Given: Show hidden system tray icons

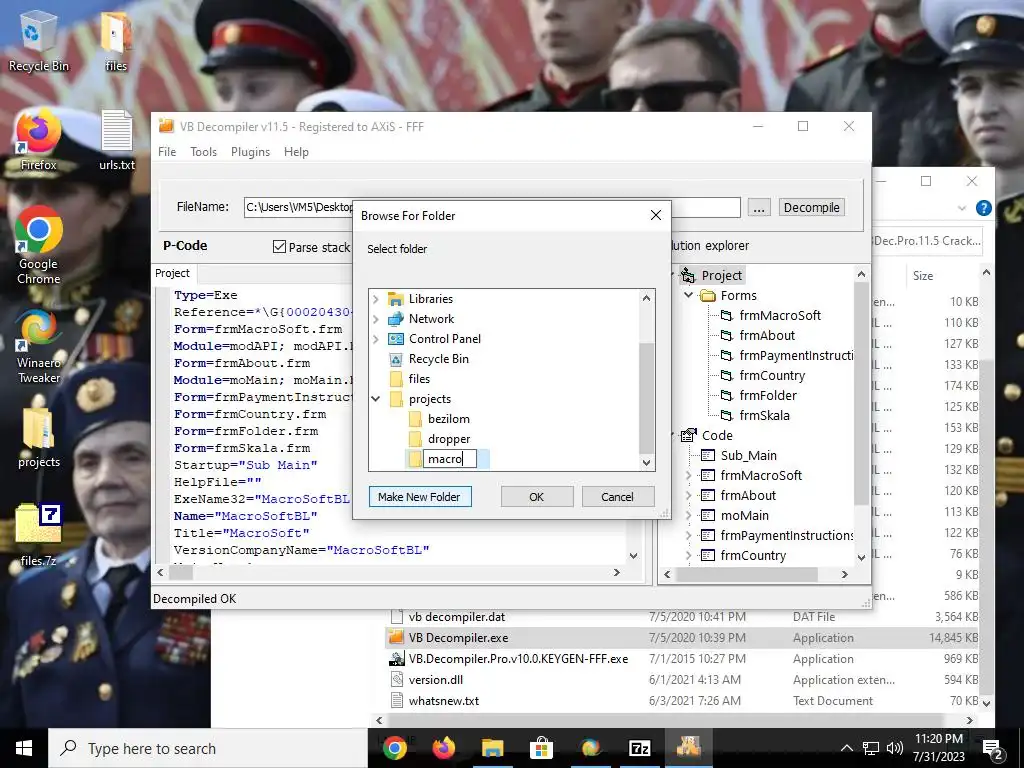Looking at the screenshot, I should click(846, 748).
